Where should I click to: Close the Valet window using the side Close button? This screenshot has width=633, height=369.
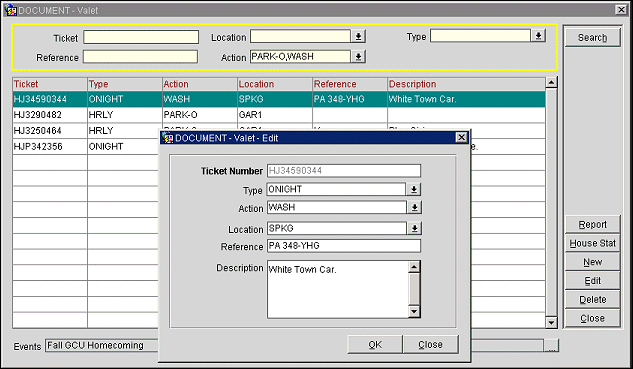point(592,318)
